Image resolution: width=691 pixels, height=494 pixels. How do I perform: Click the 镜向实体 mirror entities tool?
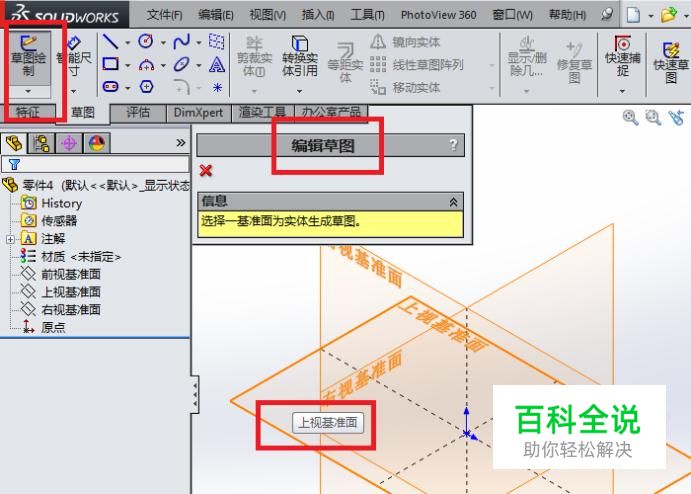coord(405,42)
